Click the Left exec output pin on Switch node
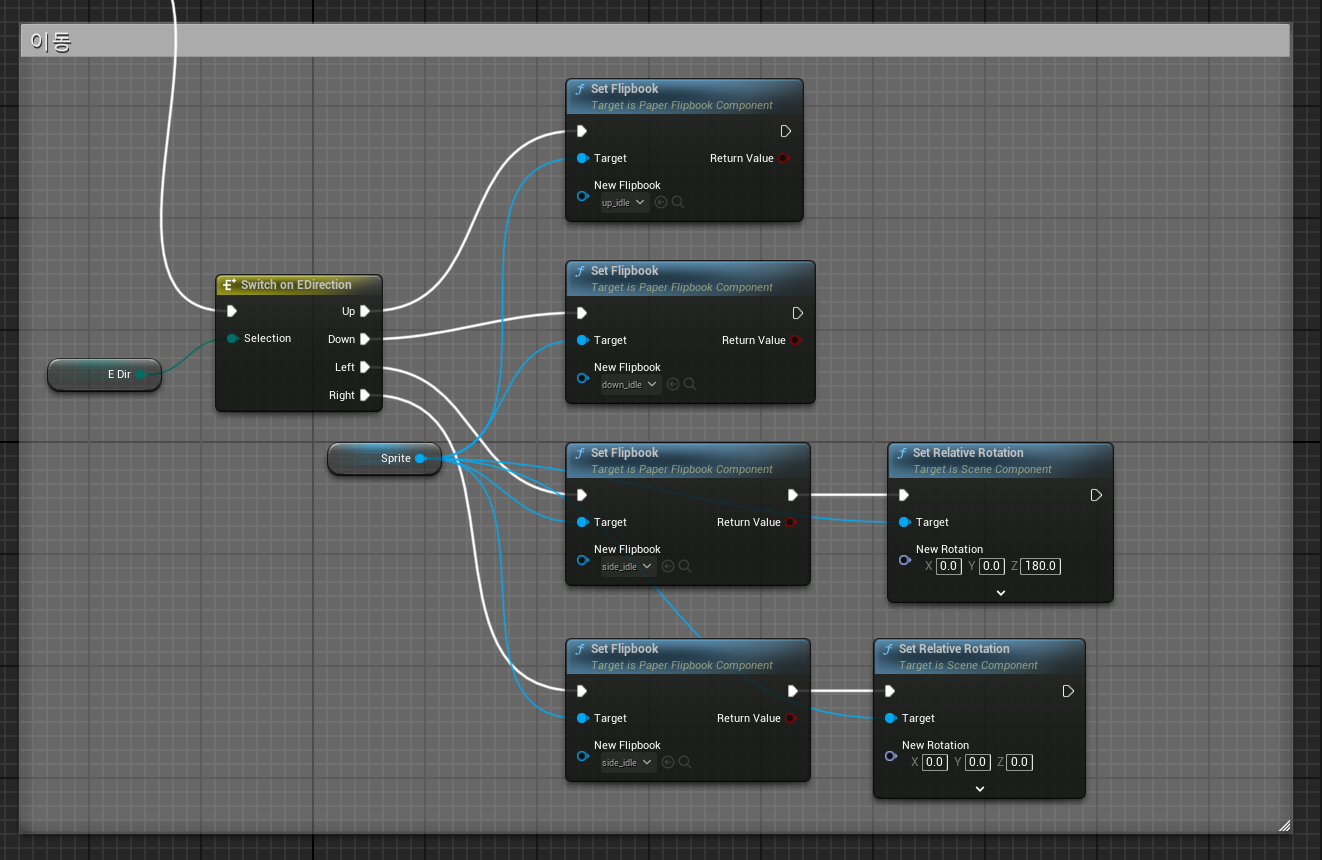The height and width of the screenshot is (860, 1322). 365,367
